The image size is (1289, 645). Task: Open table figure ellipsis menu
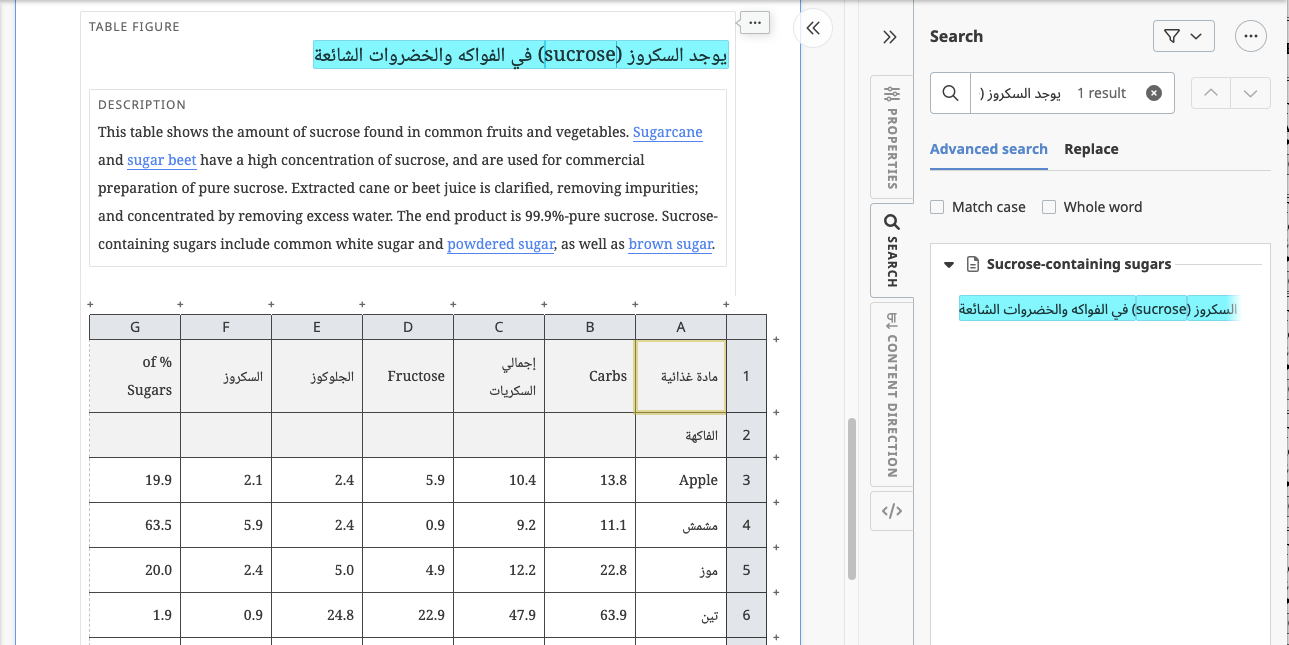click(x=755, y=22)
